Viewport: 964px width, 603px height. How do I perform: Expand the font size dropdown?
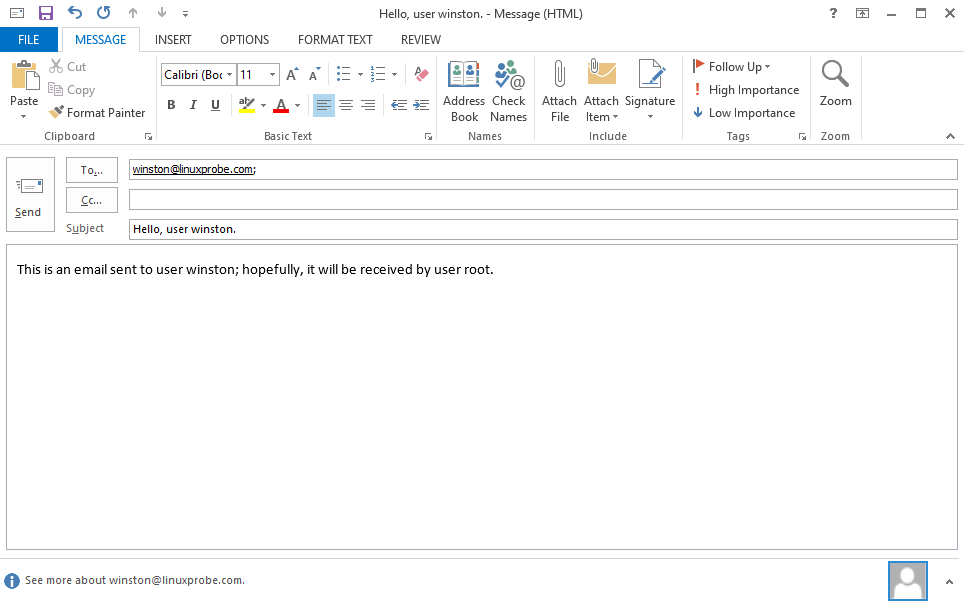tap(273, 75)
